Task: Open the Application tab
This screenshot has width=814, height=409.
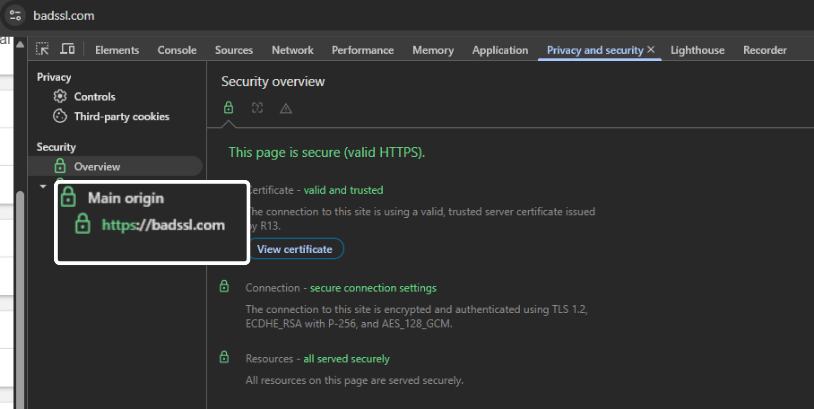Action: click(x=500, y=50)
